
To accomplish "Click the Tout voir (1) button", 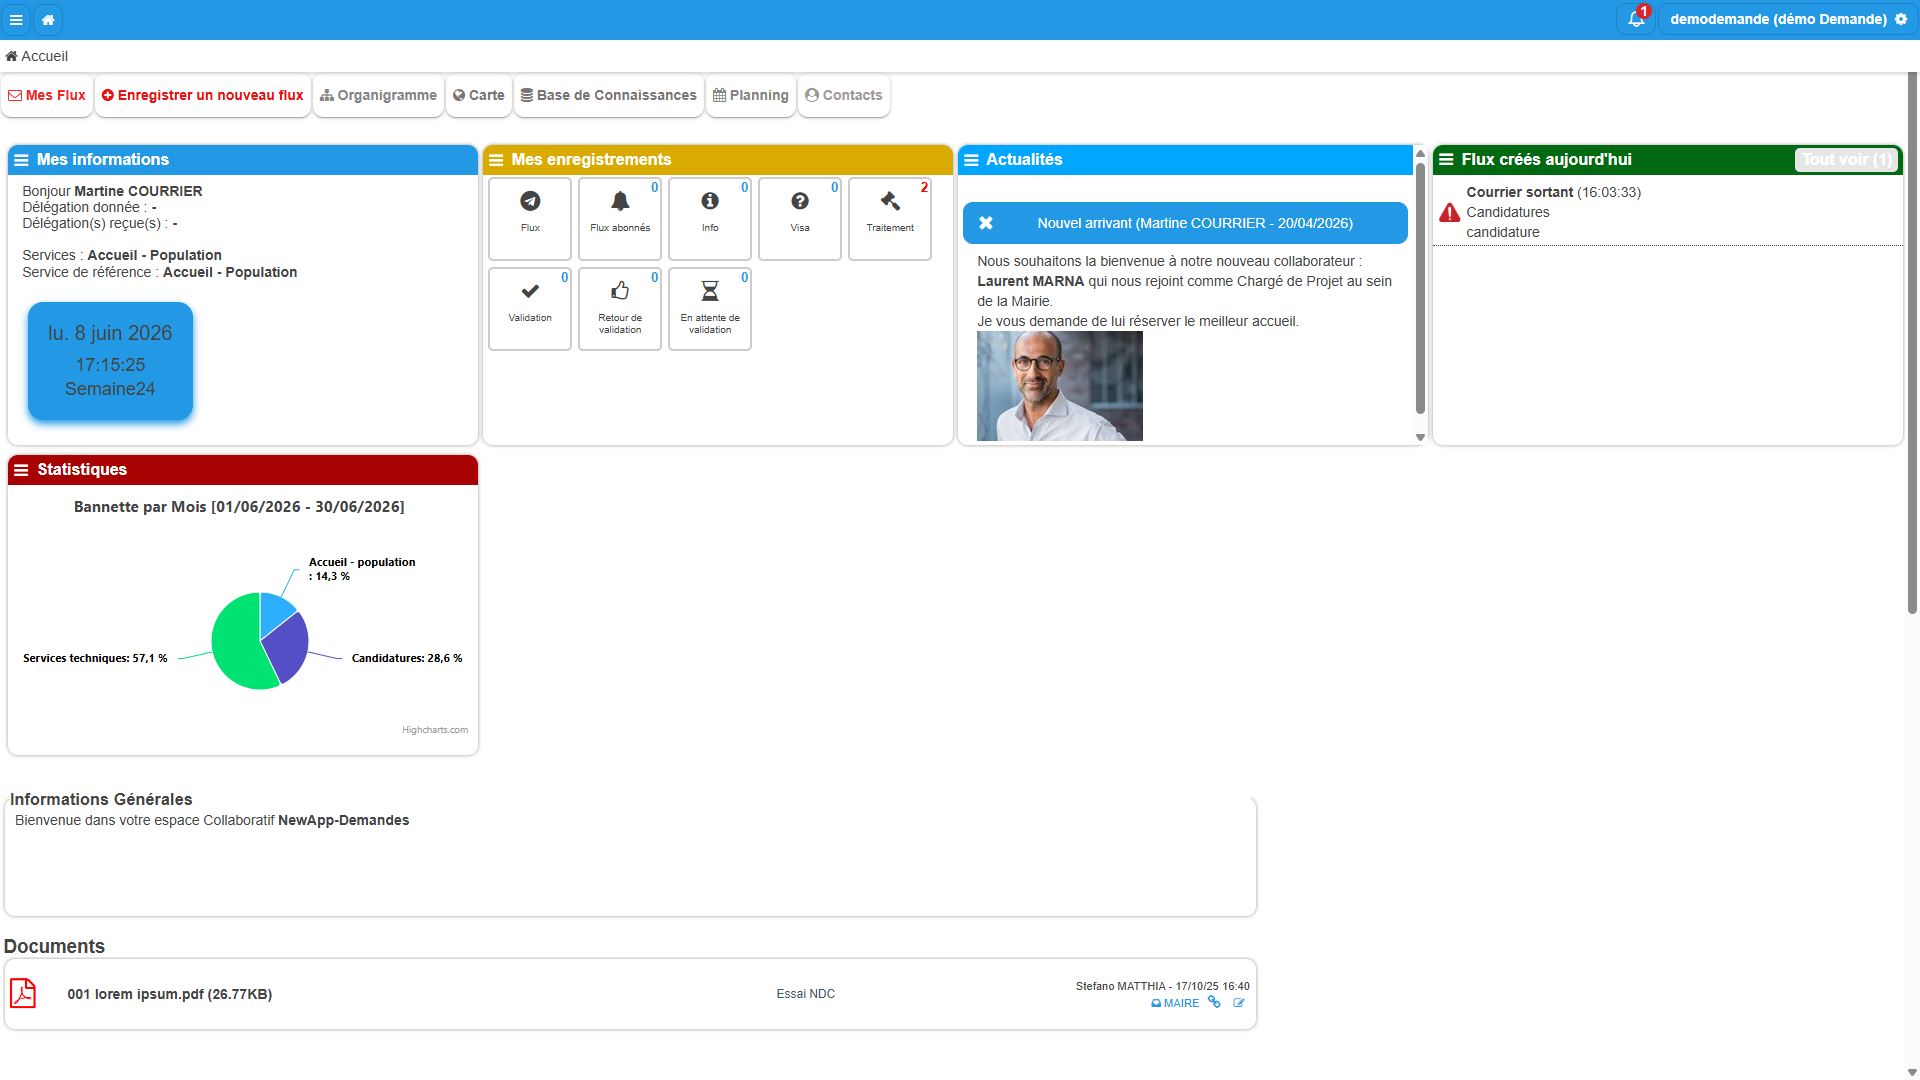I will coord(1846,160).
